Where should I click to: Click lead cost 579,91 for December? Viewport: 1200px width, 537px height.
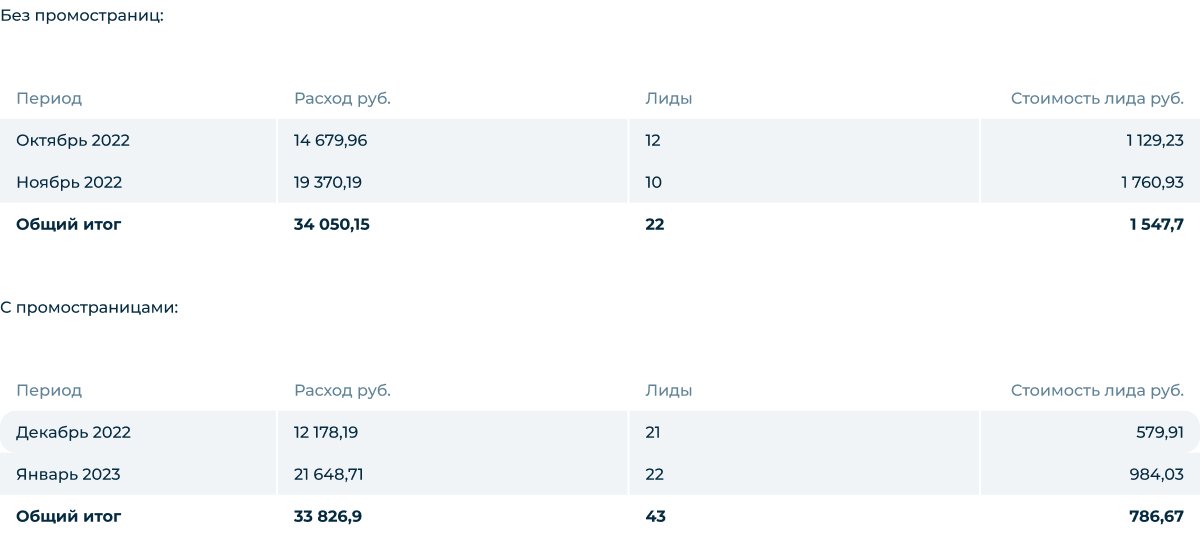coord(1161,432)
